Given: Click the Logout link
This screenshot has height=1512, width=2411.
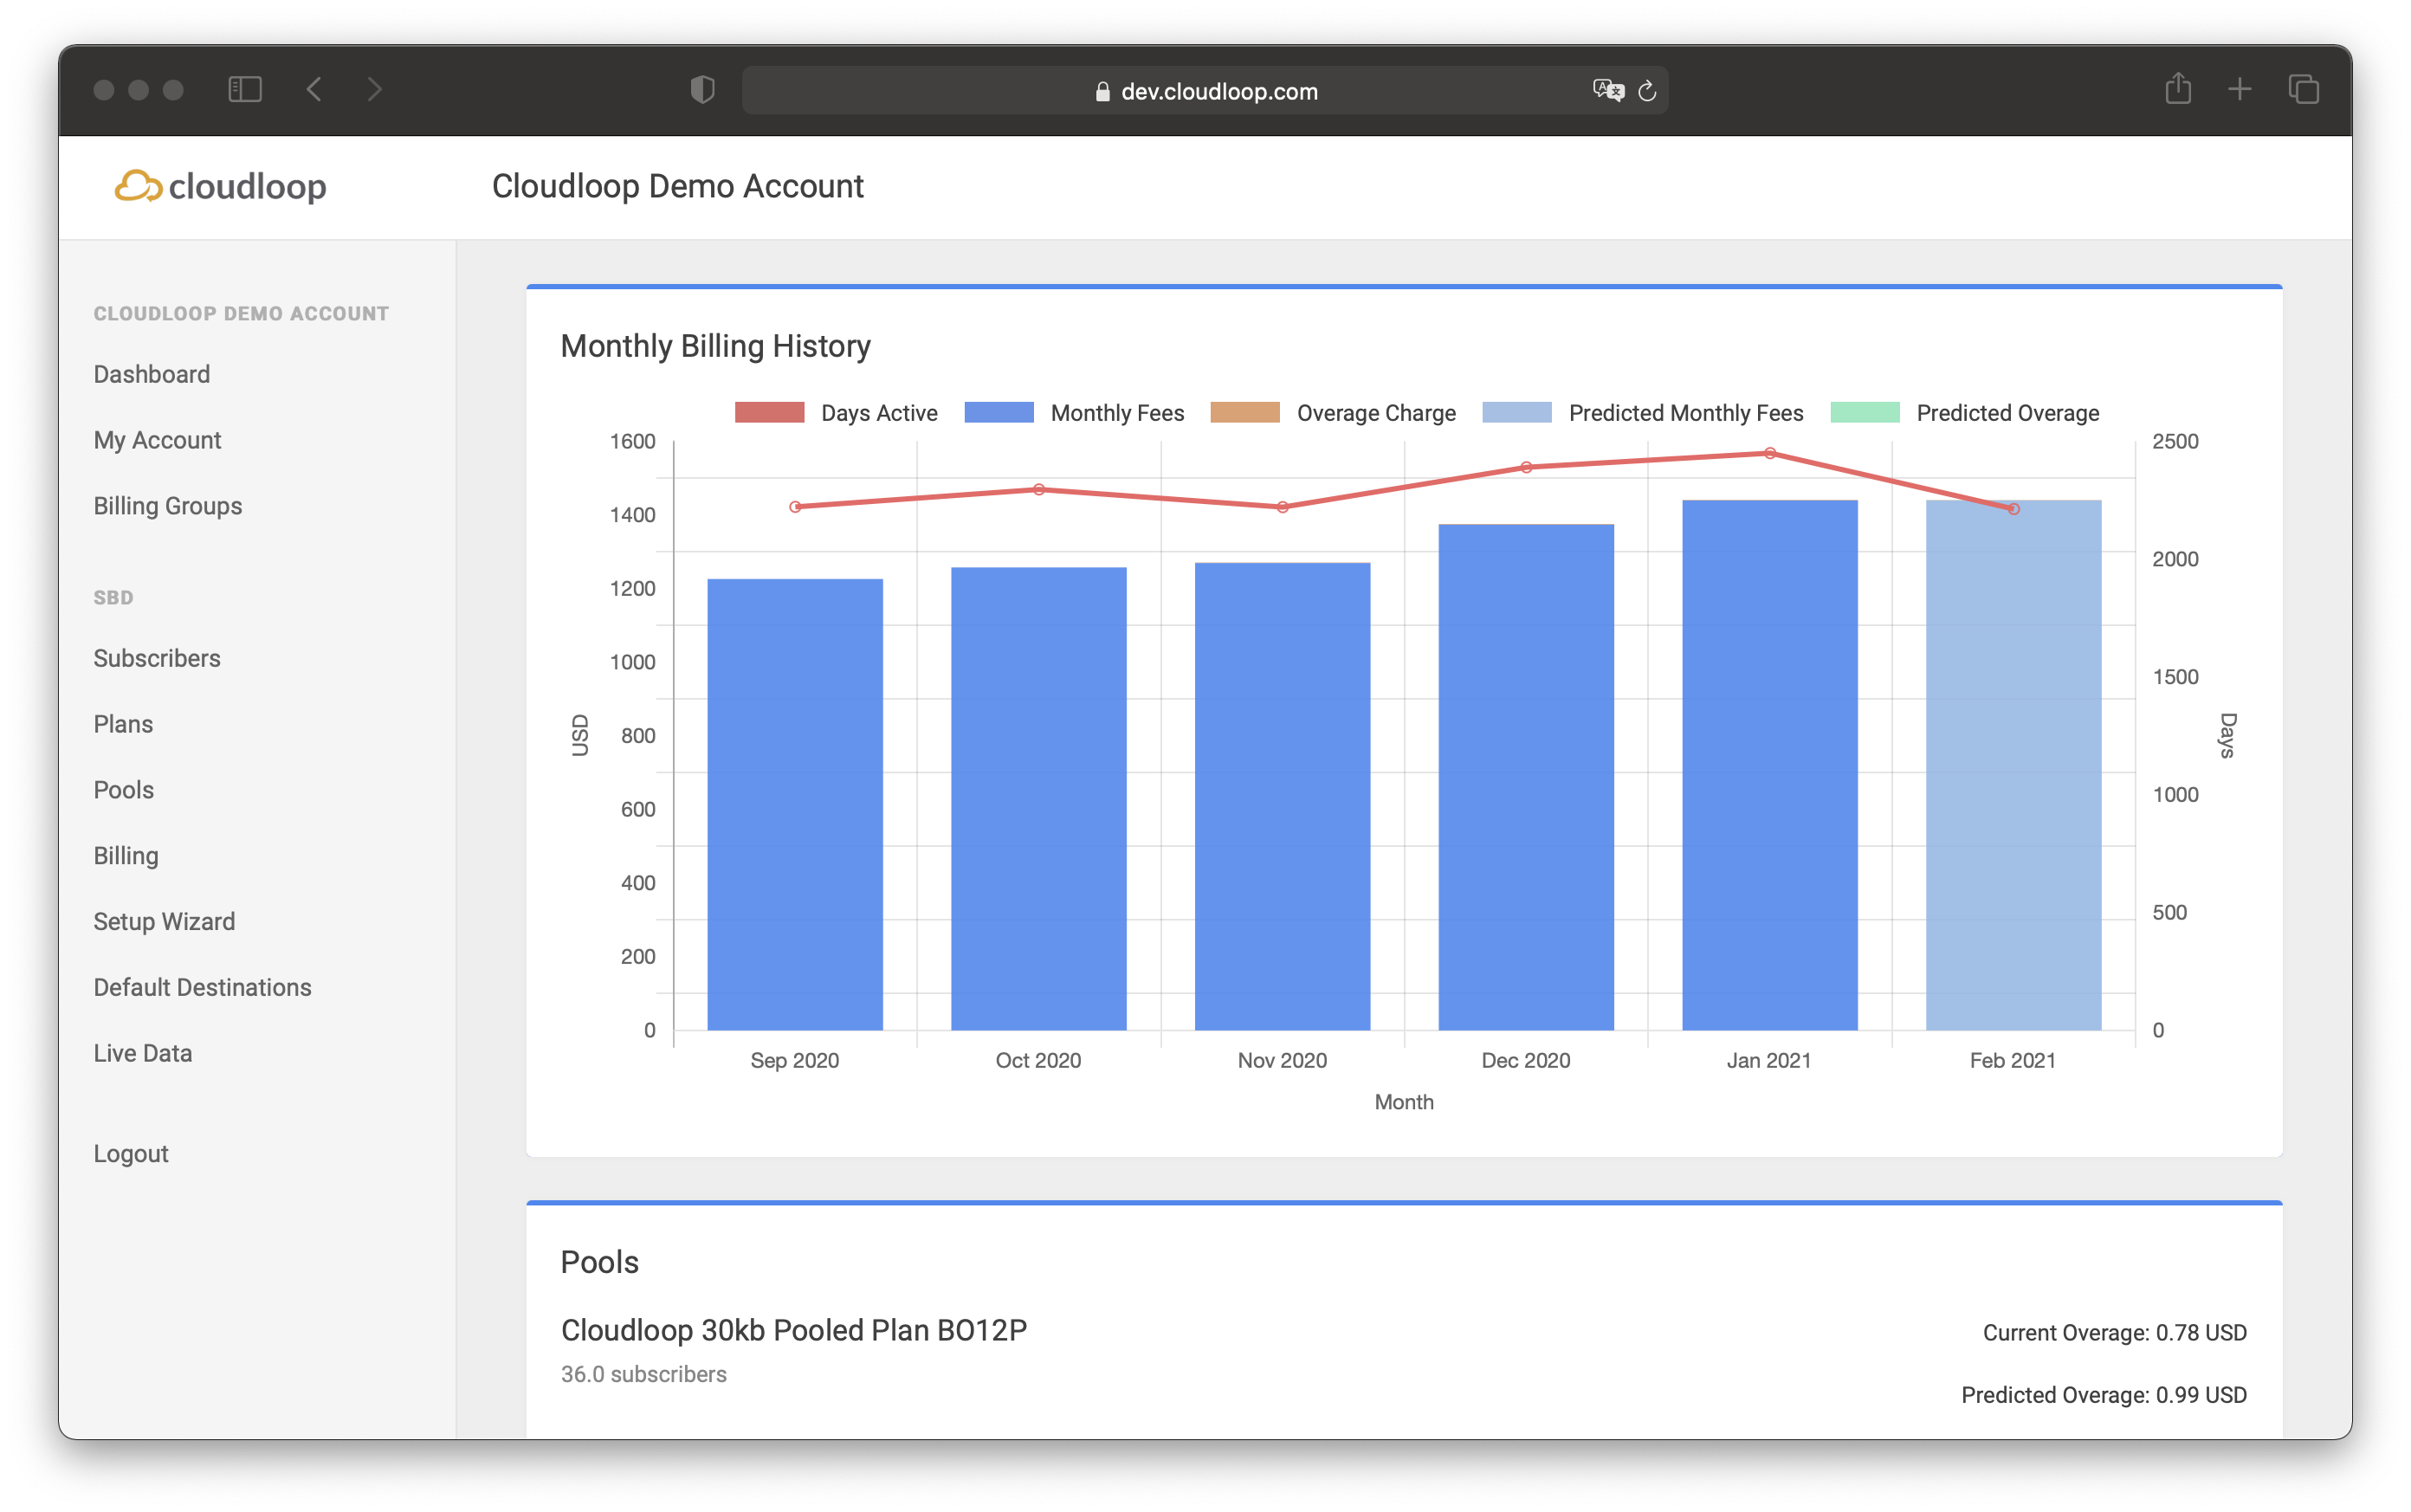Looking at the screenshot, I should coord(131,1153).
